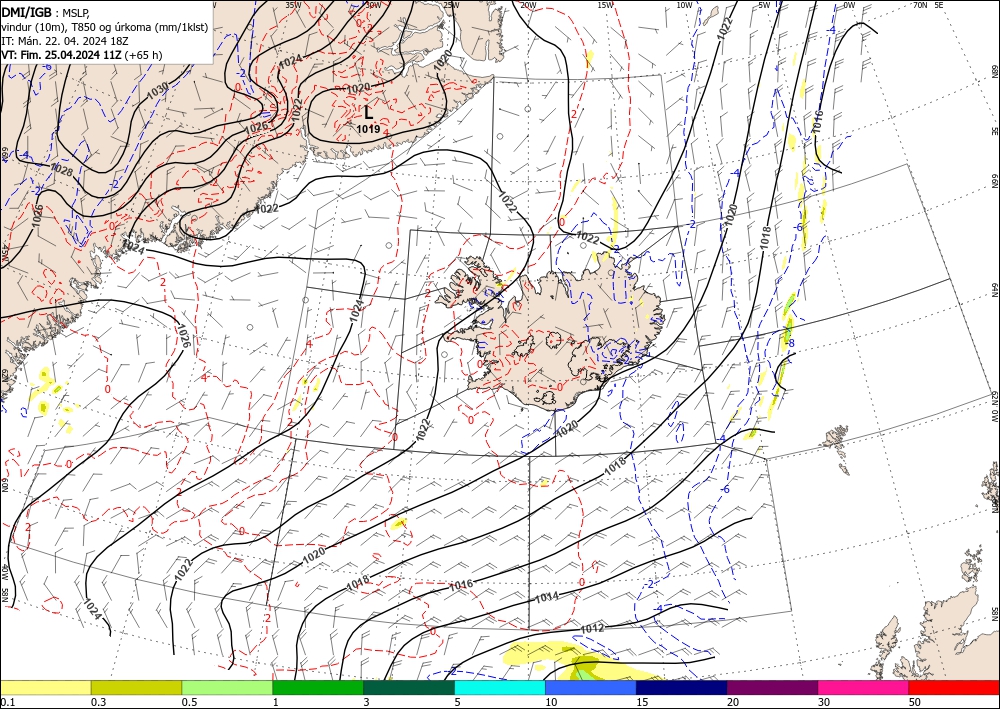
Task: Click the '35W' longitude label
Action: pos(293,5)
